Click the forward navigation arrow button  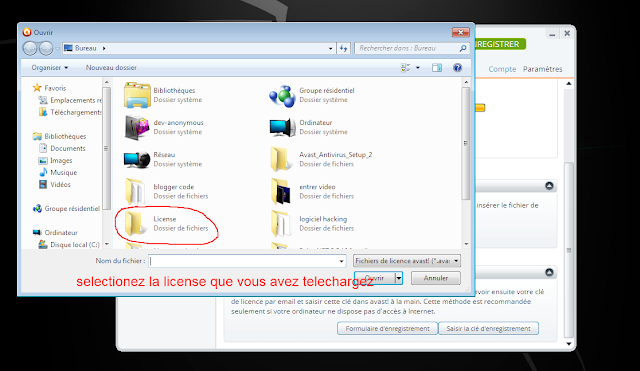(46, 48)
